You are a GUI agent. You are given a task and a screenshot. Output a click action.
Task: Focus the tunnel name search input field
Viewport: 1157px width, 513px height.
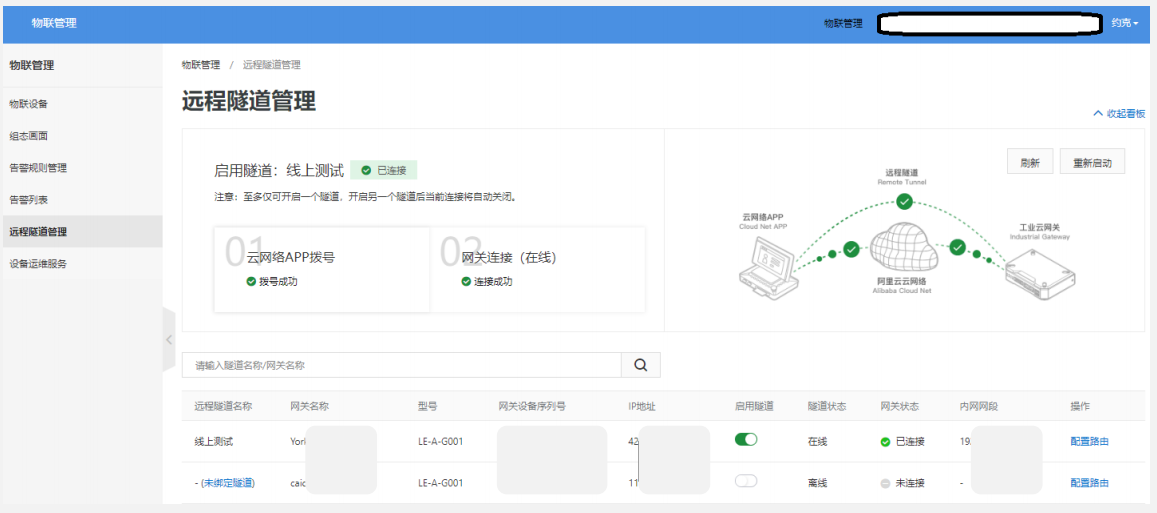[x=402, y=366]
